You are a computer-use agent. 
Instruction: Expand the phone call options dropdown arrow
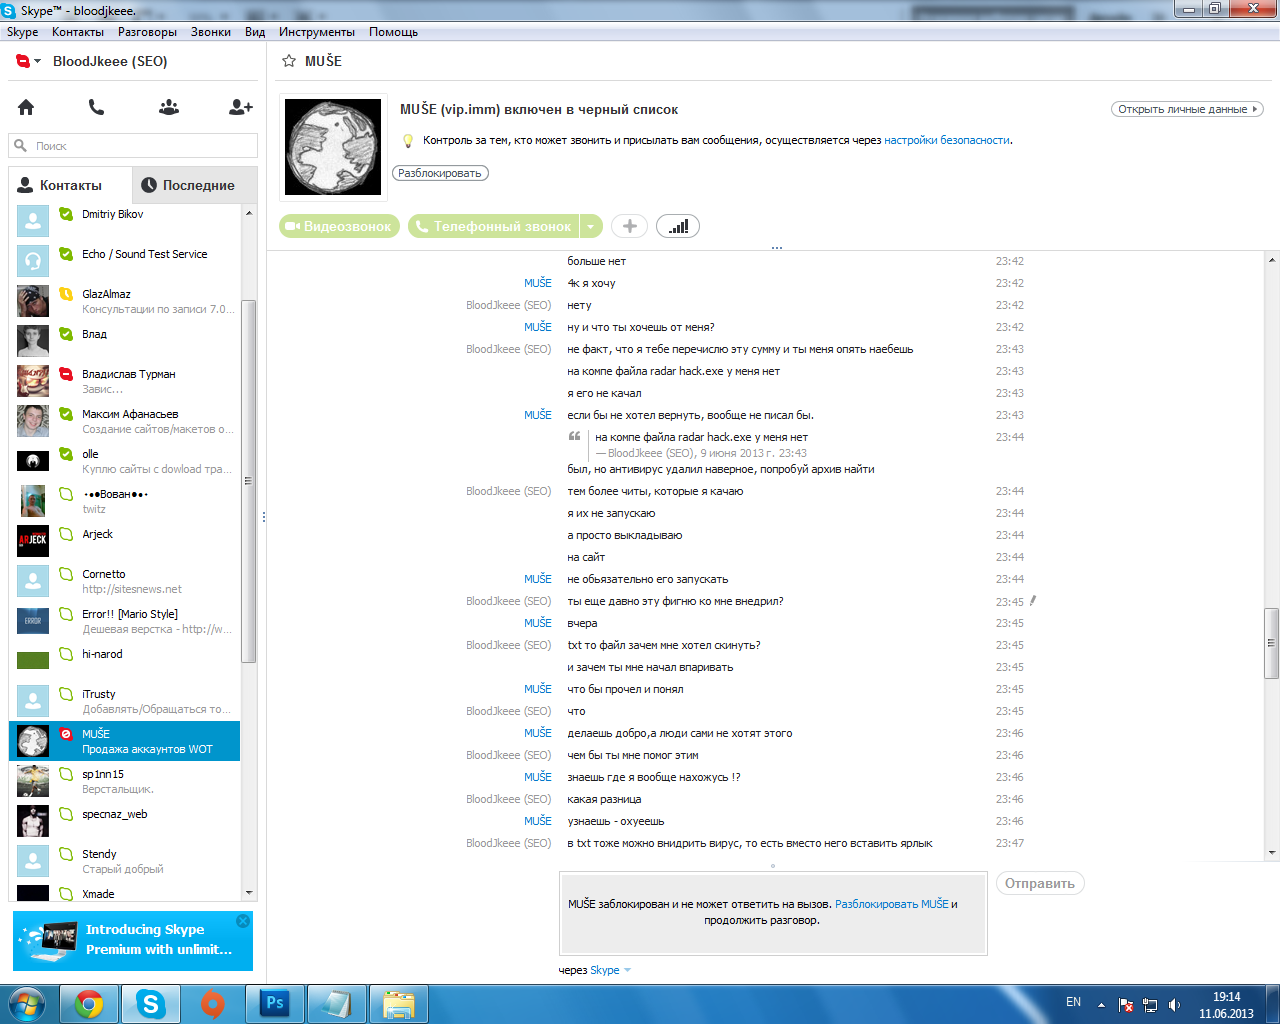pyautogui.click(x=591, y=226)
